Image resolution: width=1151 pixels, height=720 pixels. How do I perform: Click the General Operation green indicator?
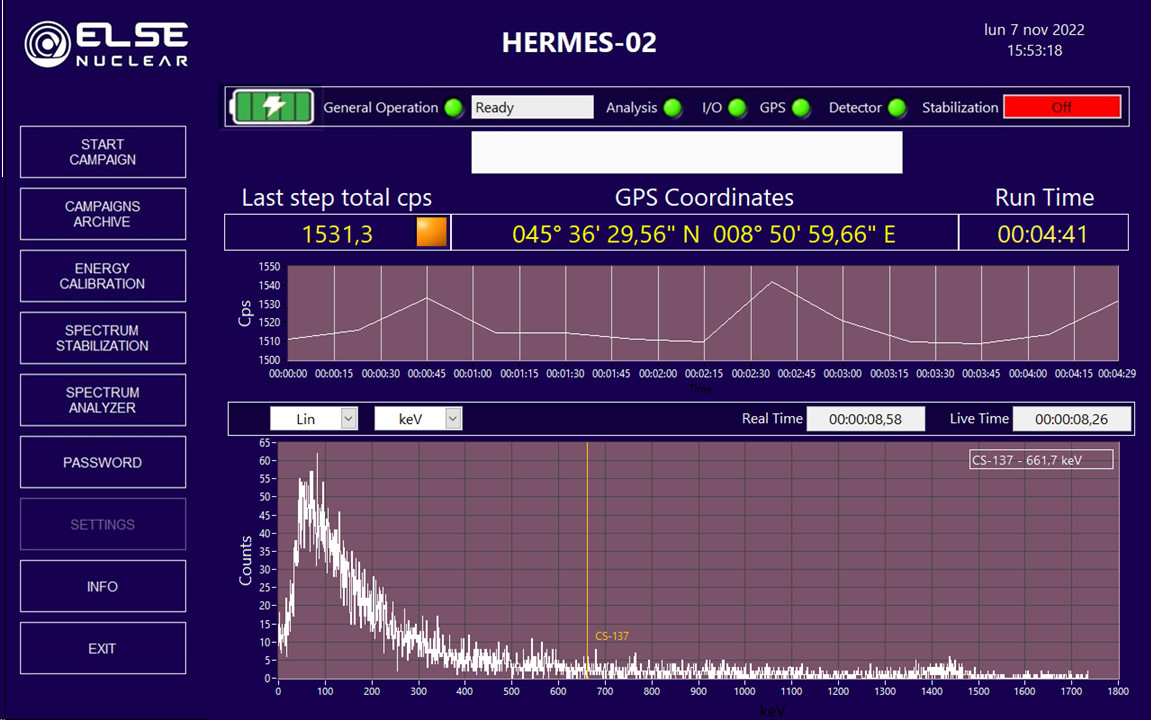pos(454,108)
